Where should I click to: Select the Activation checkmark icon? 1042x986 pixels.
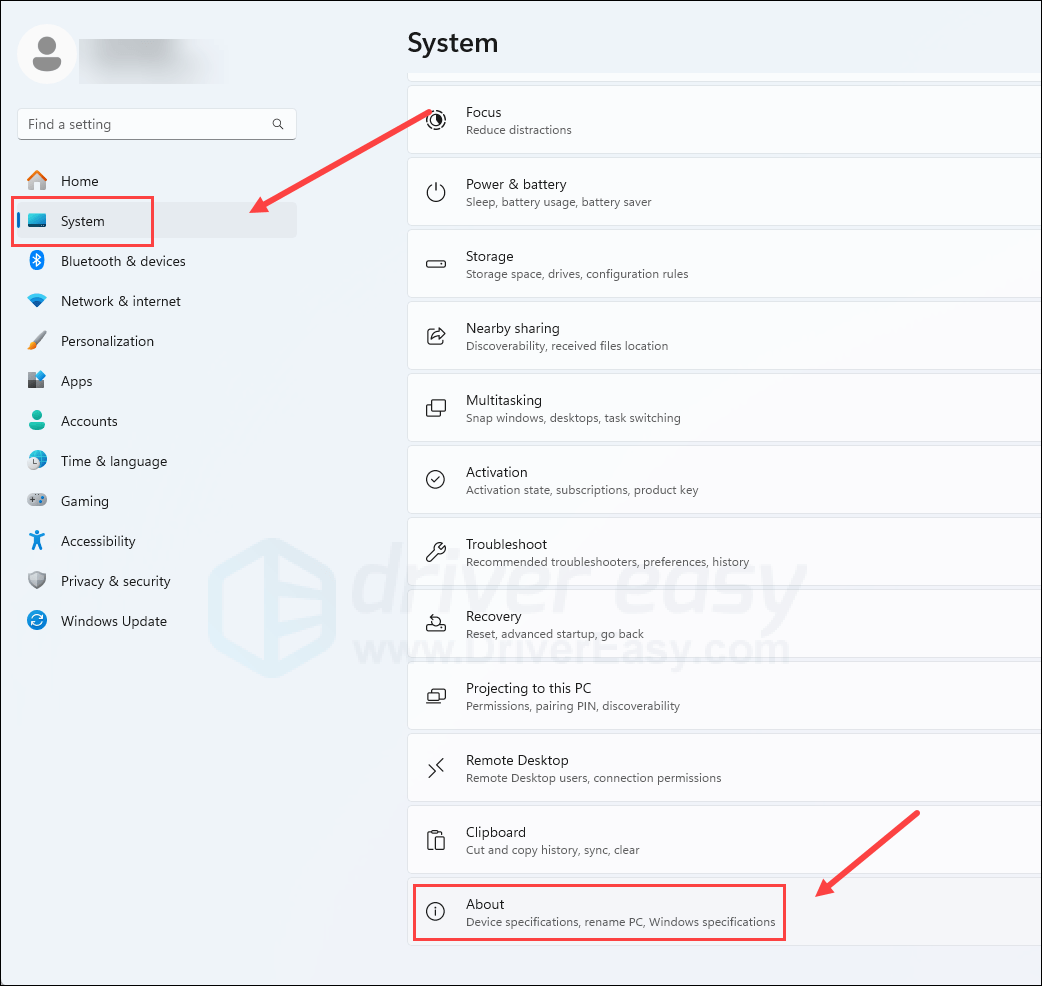coord(435,479)
